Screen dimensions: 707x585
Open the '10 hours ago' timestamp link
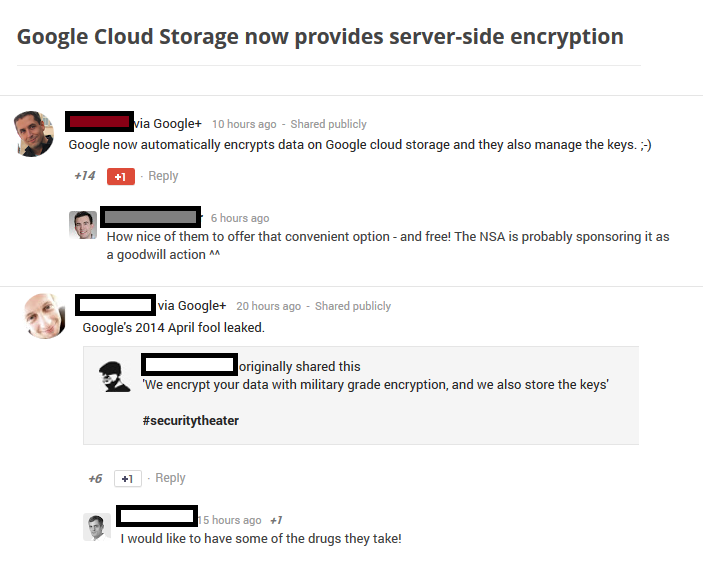tap(244, 124)
